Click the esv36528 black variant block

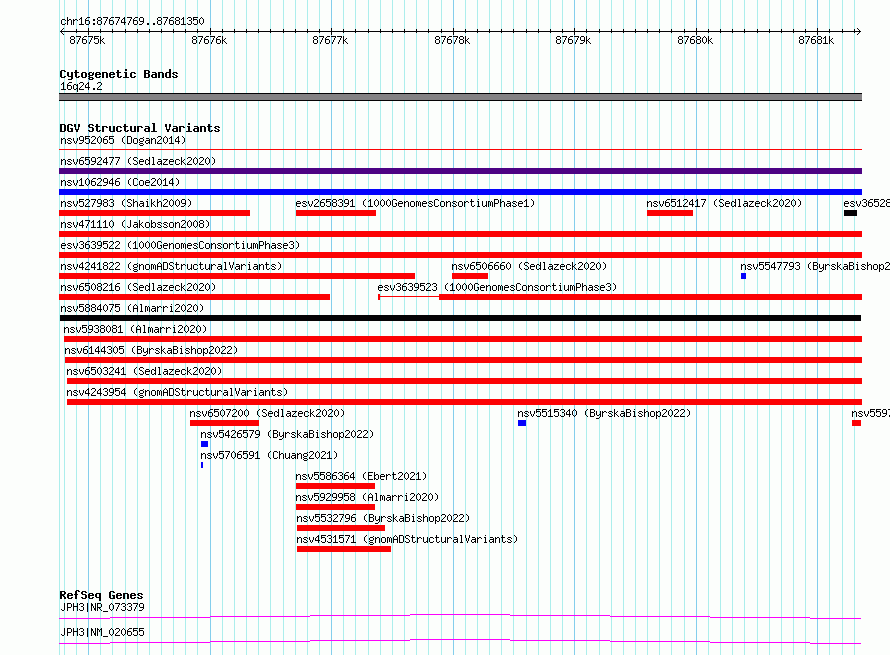(850, 213)
